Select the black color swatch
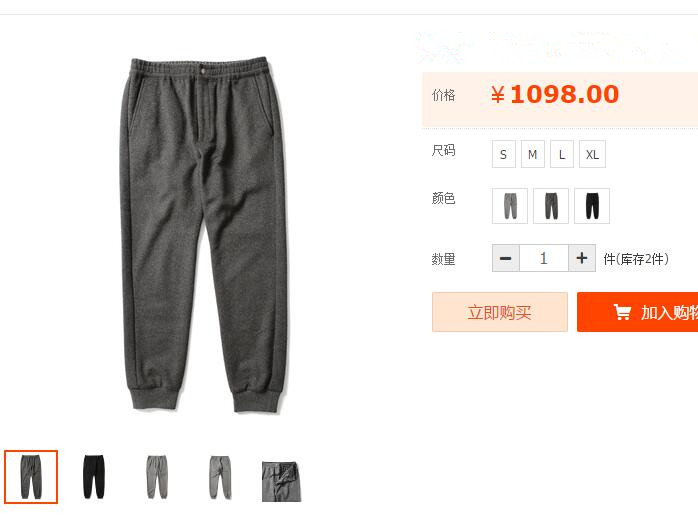The image size is (698, 519). [x=592, y=206]
